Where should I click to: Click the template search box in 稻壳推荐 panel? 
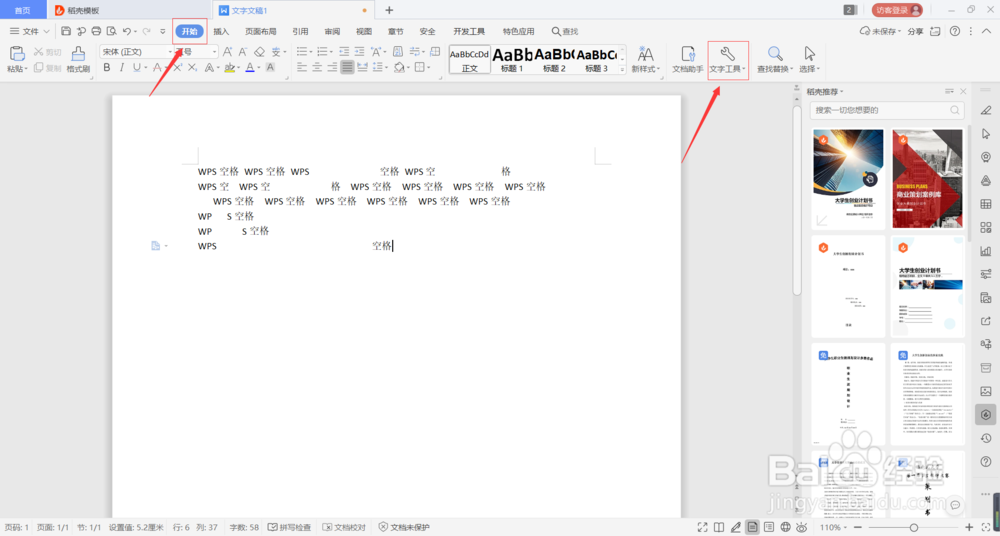coord(886,110)
